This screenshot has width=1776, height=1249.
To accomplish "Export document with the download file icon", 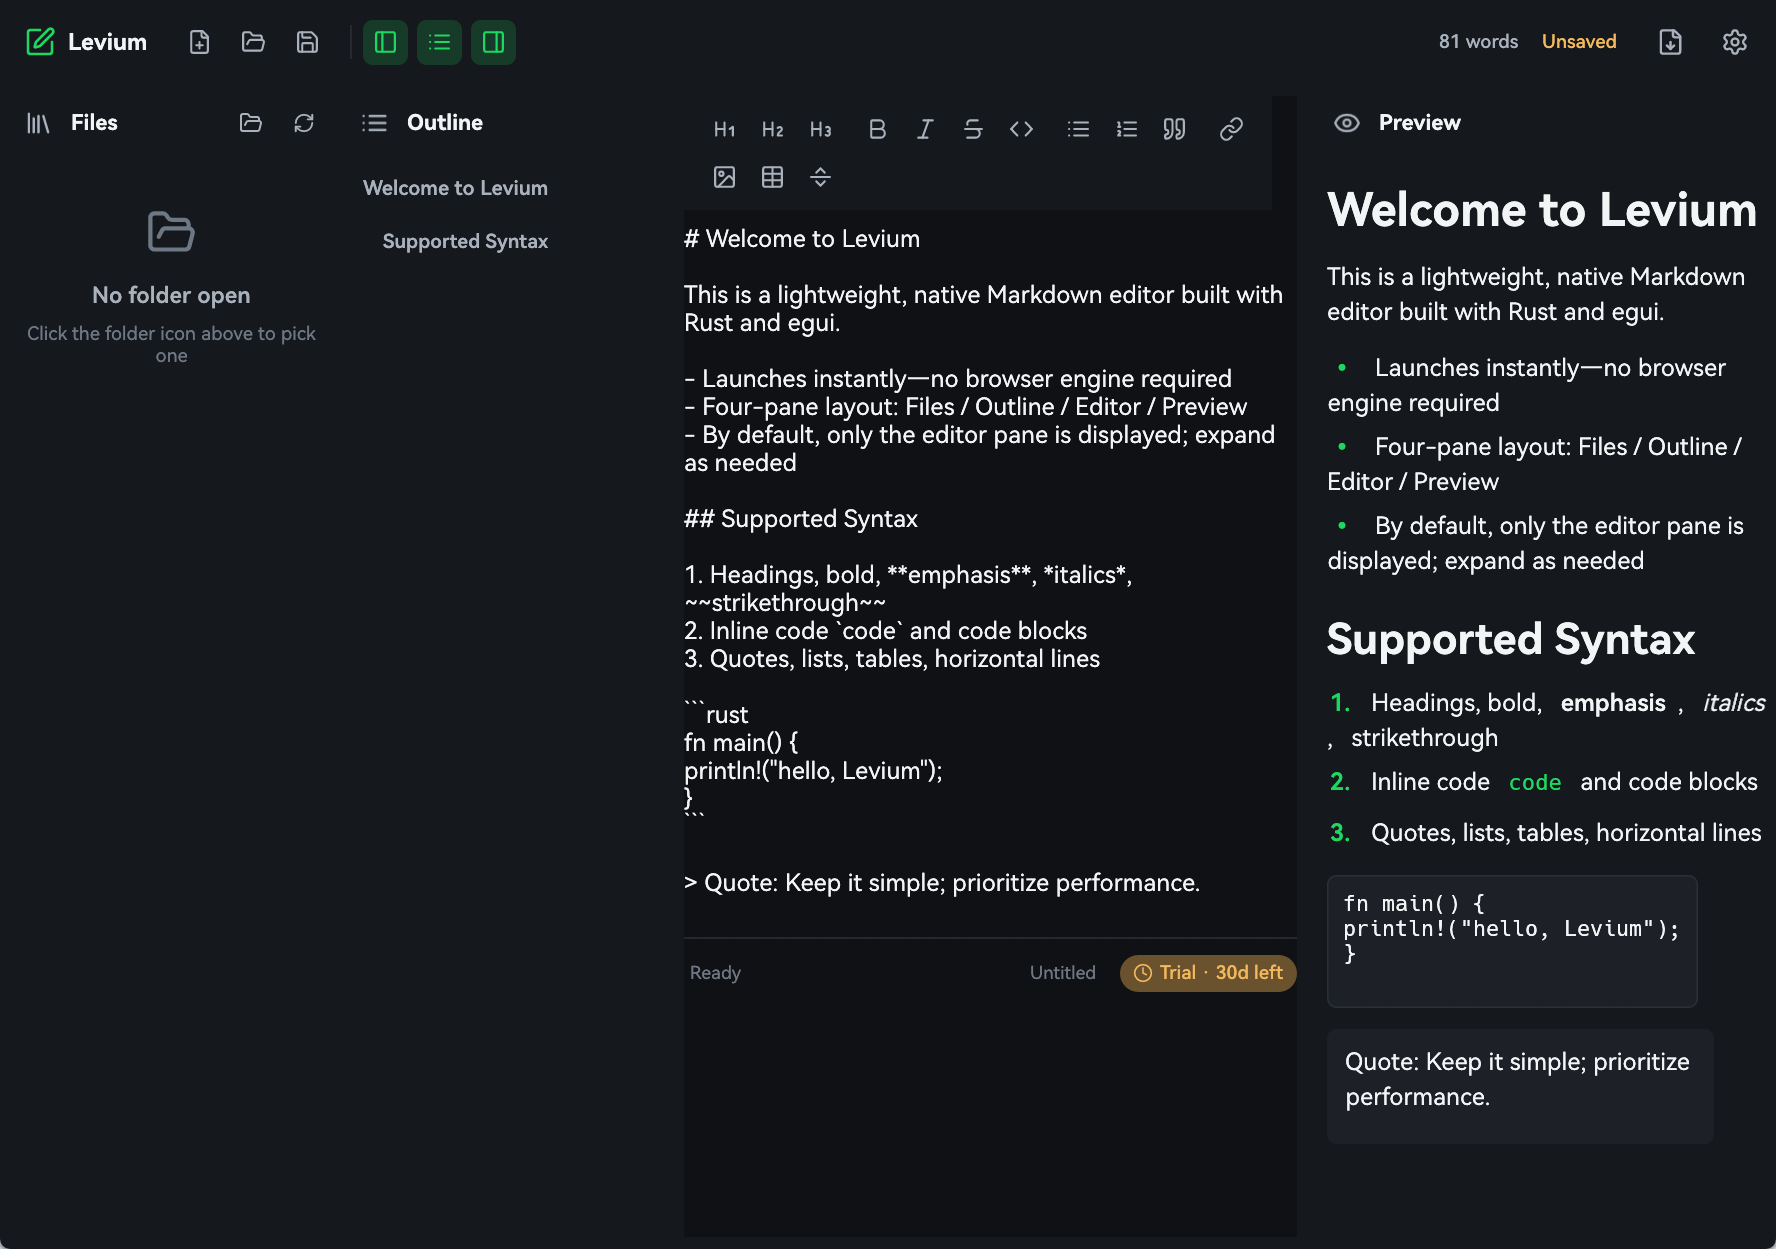I will (x=1670, y=42).
